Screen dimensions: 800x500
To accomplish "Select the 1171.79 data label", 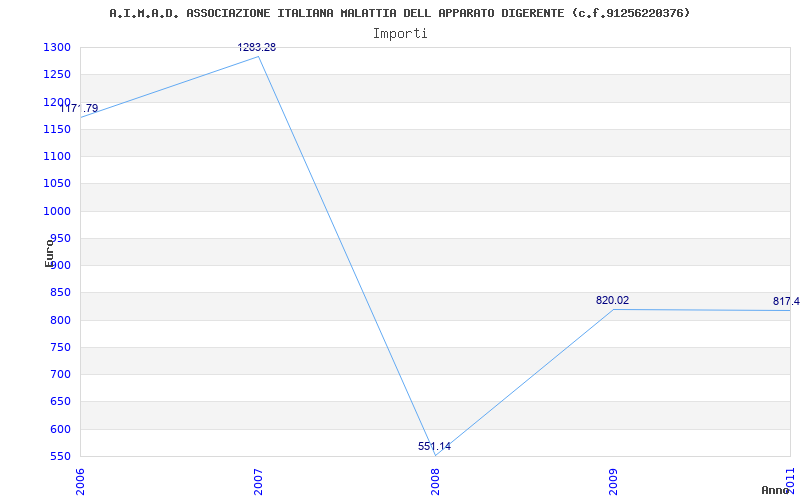I will pos(79,109).
